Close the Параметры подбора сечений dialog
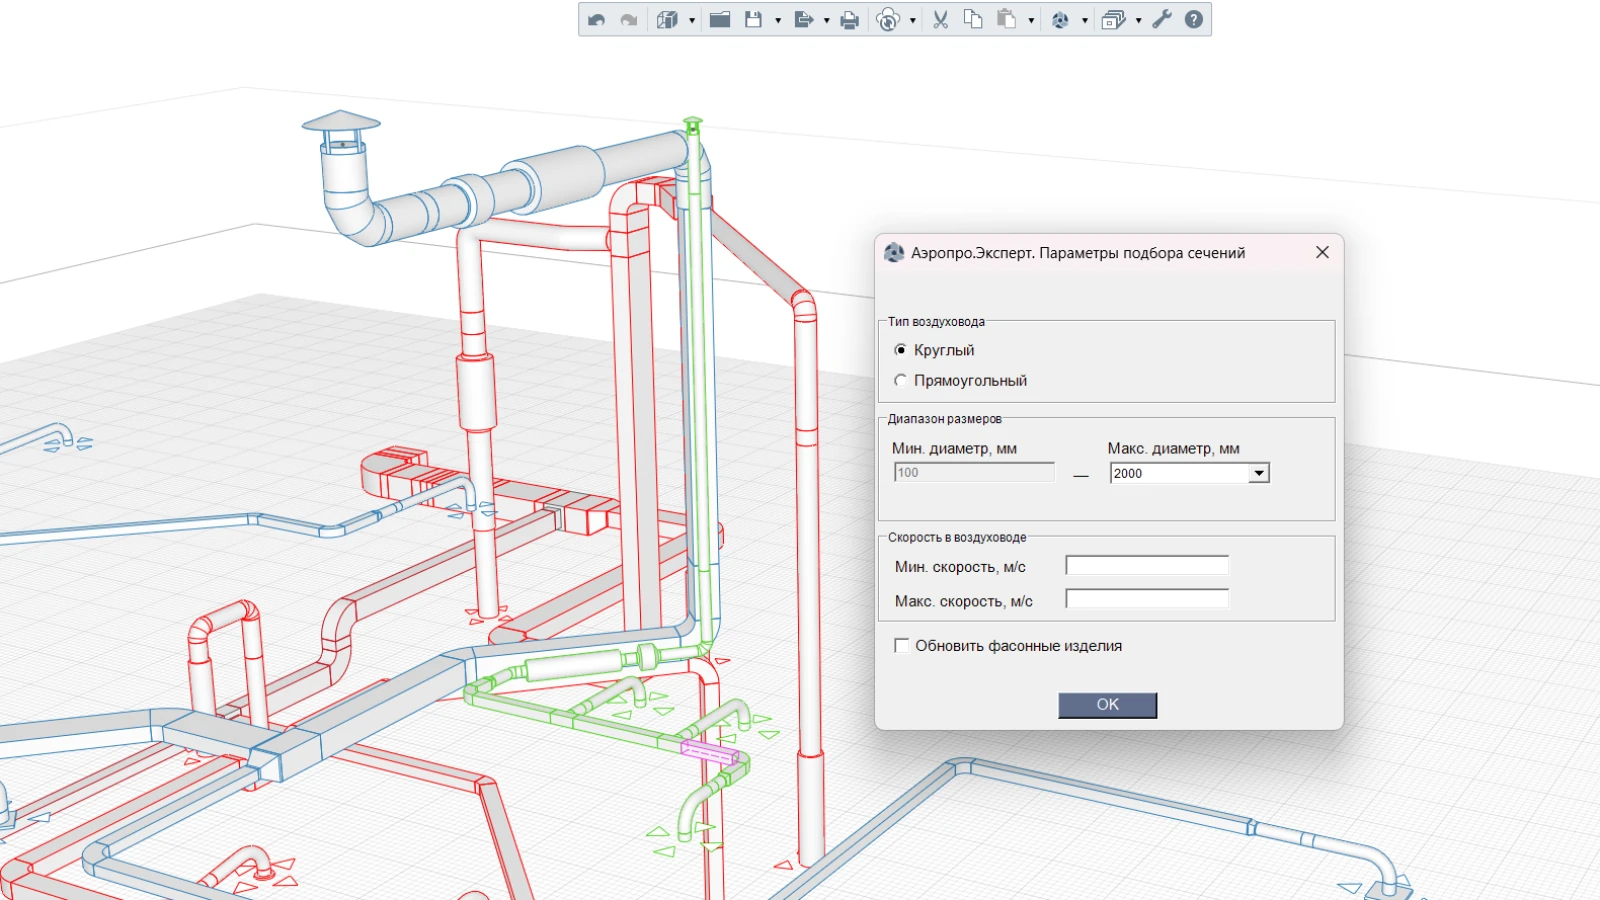 point(1322,253)
